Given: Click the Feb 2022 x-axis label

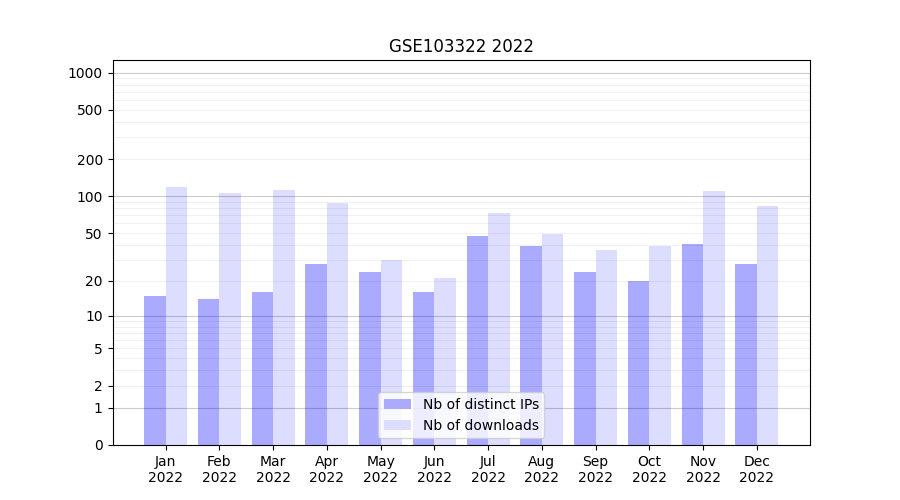Looking at the screenshot, I should pos(219,469).
